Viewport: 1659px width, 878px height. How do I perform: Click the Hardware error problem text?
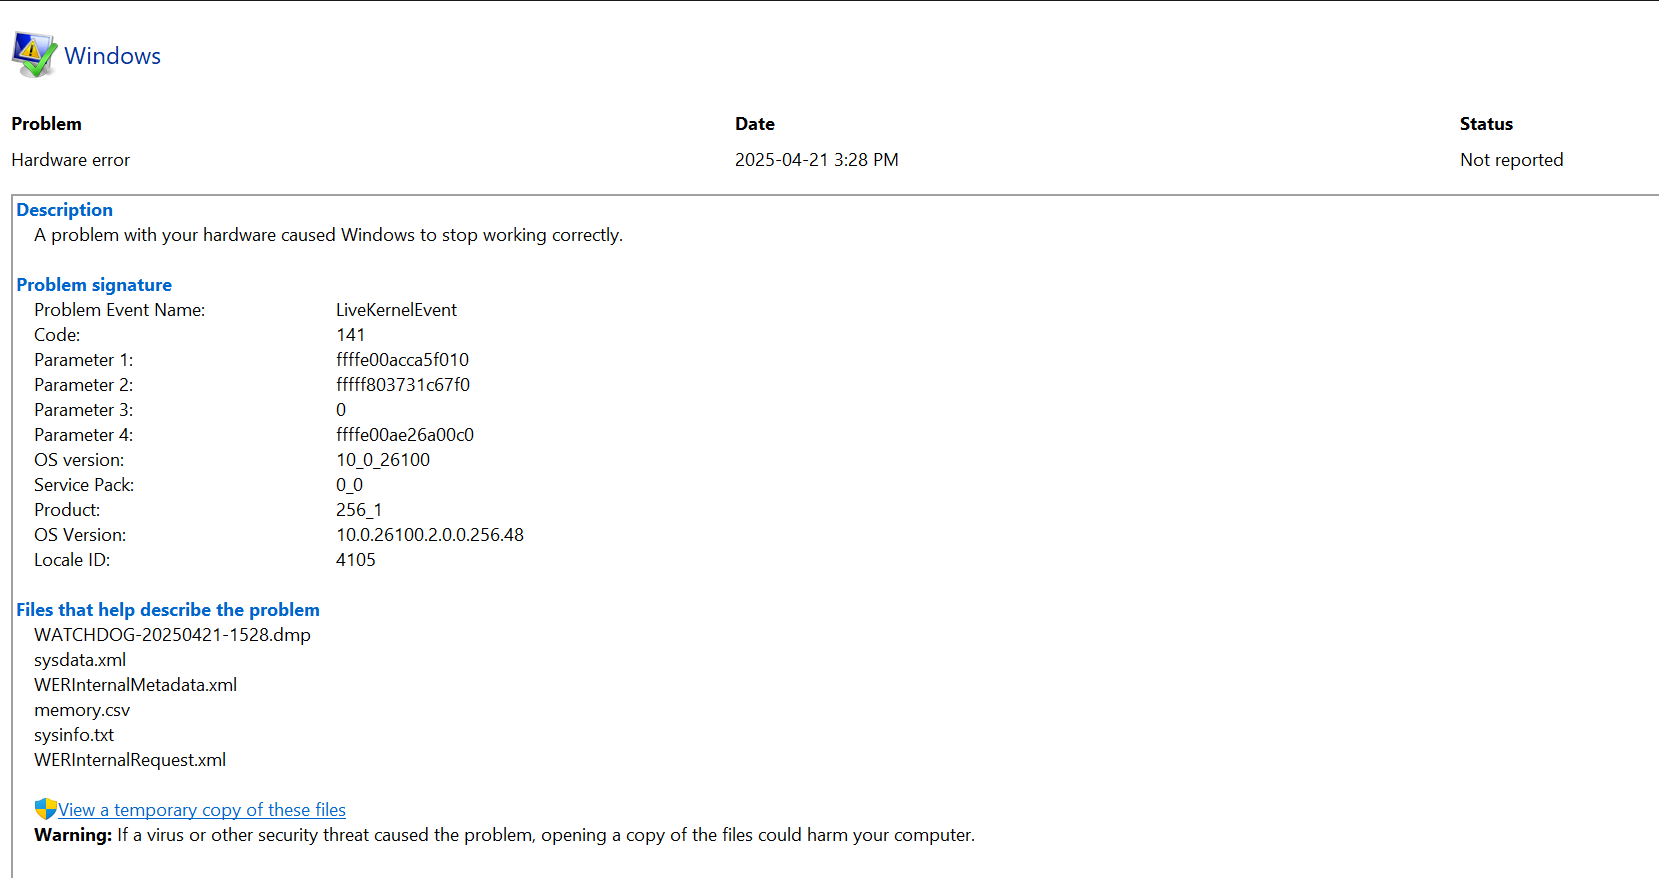click(70, 160)
